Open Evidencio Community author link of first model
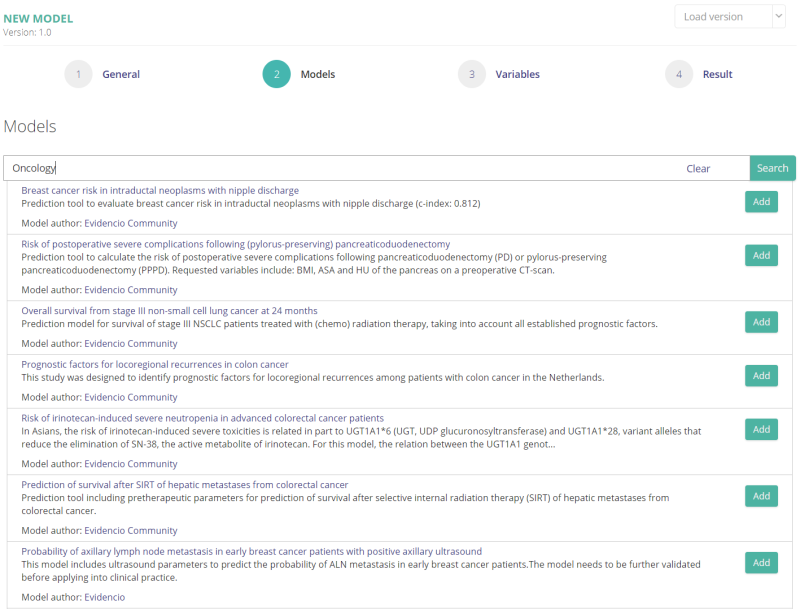The height and width of the screenshot is (609, 800). (130, 223)
